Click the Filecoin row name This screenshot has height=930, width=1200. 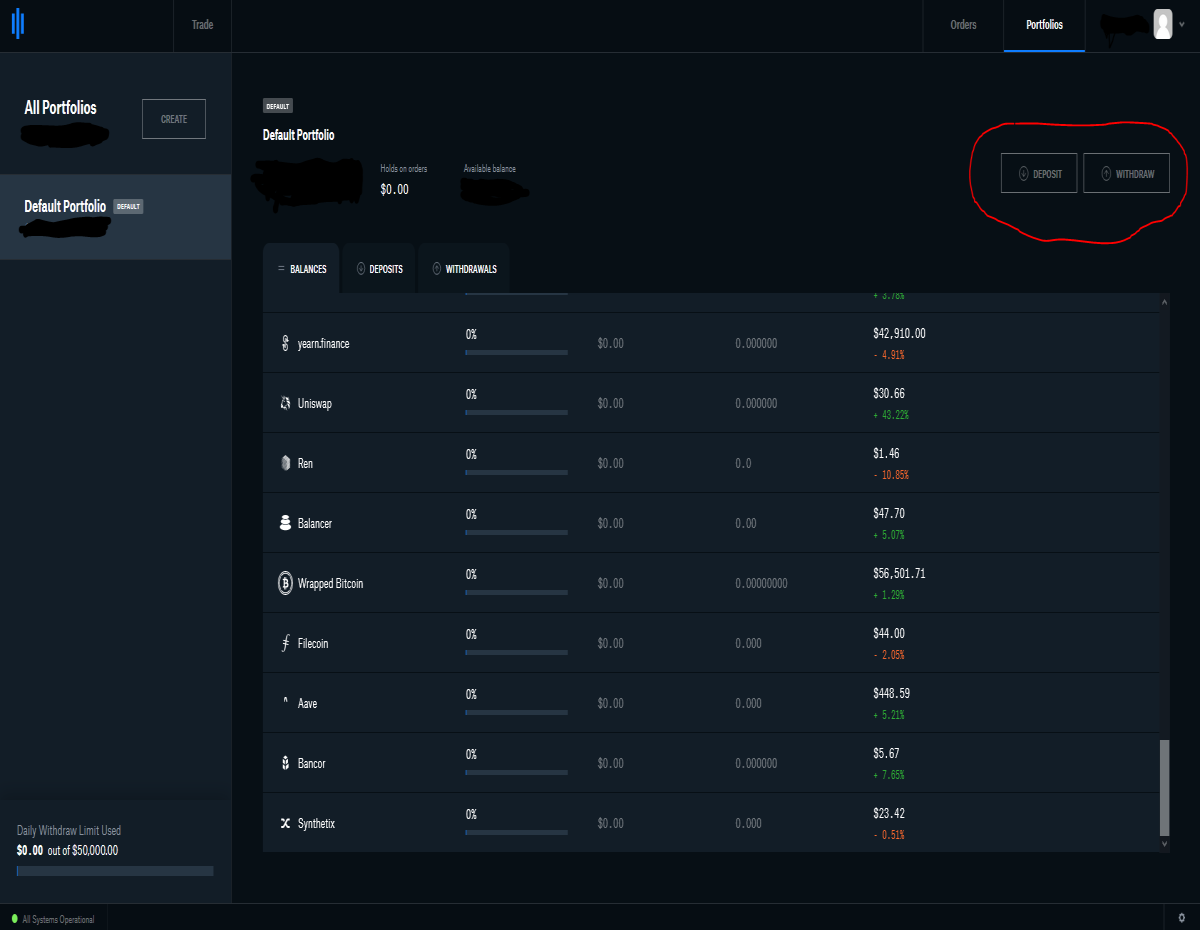pos(313,644)
